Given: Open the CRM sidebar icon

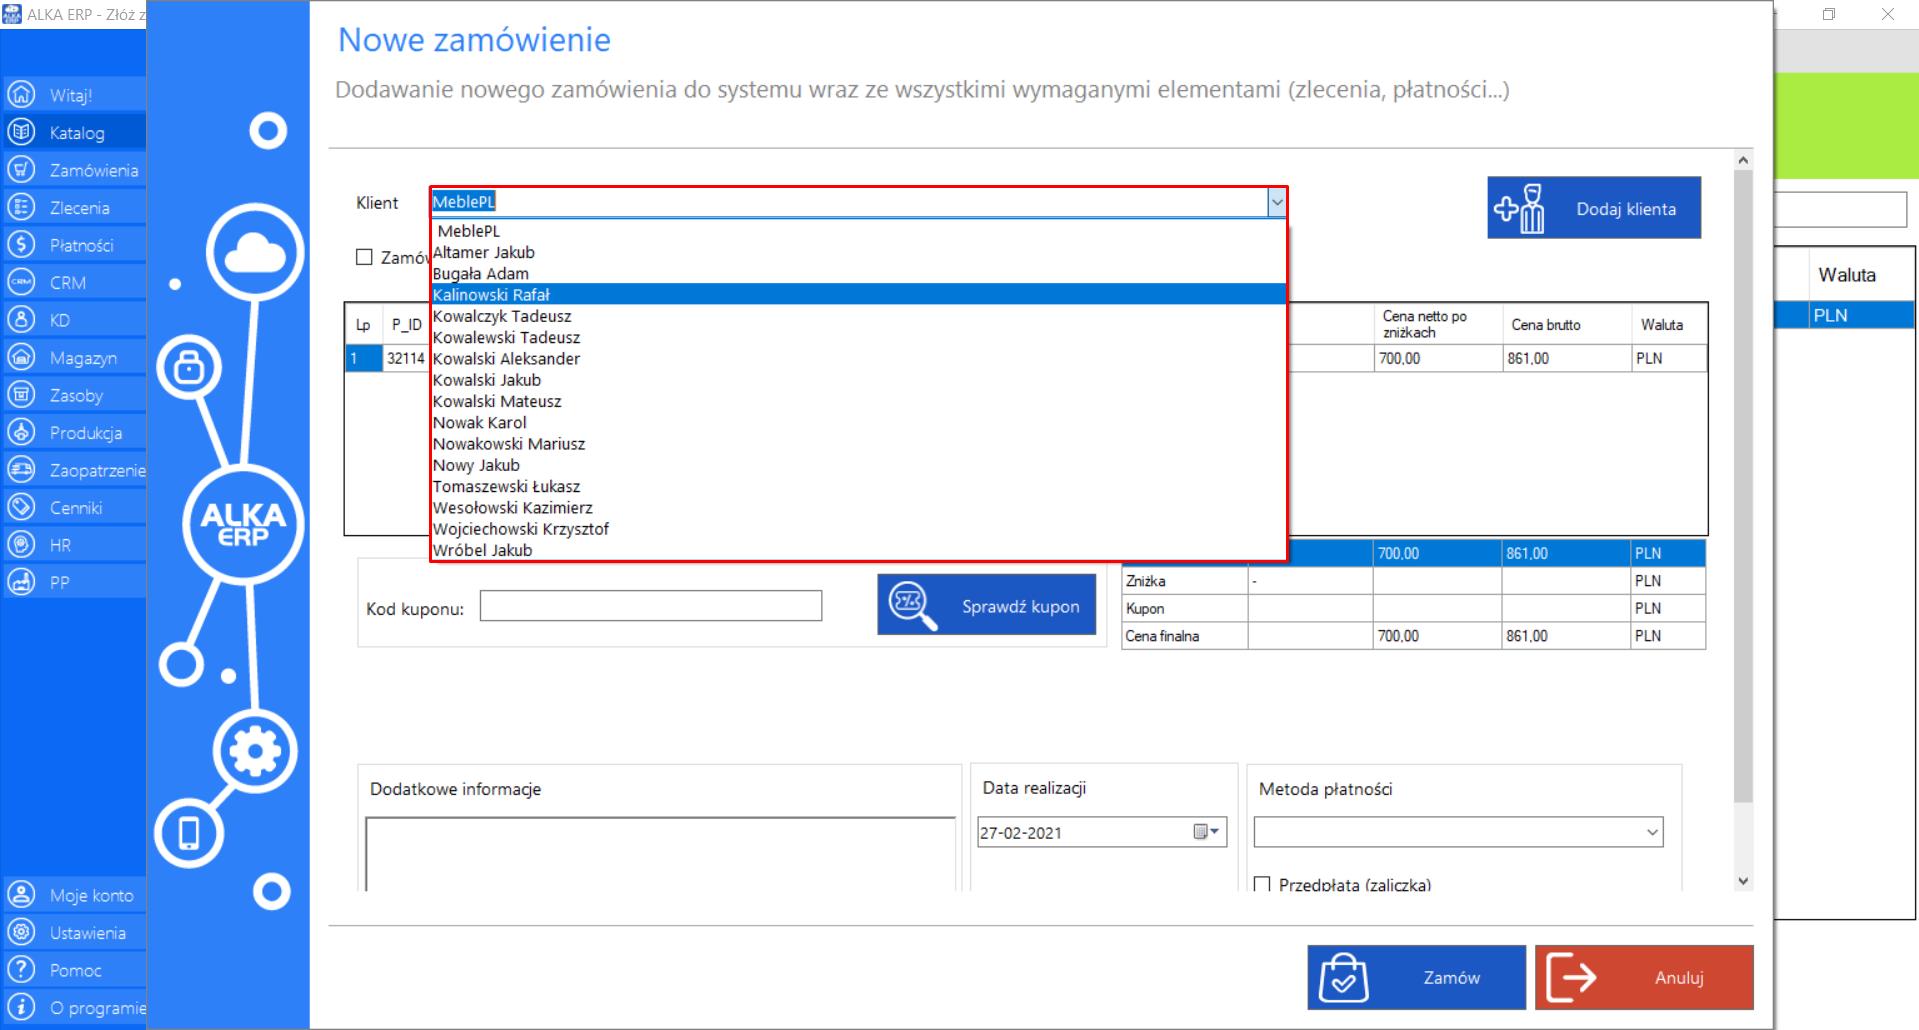Looking at the screenshot, I should (x=21, y=282).
